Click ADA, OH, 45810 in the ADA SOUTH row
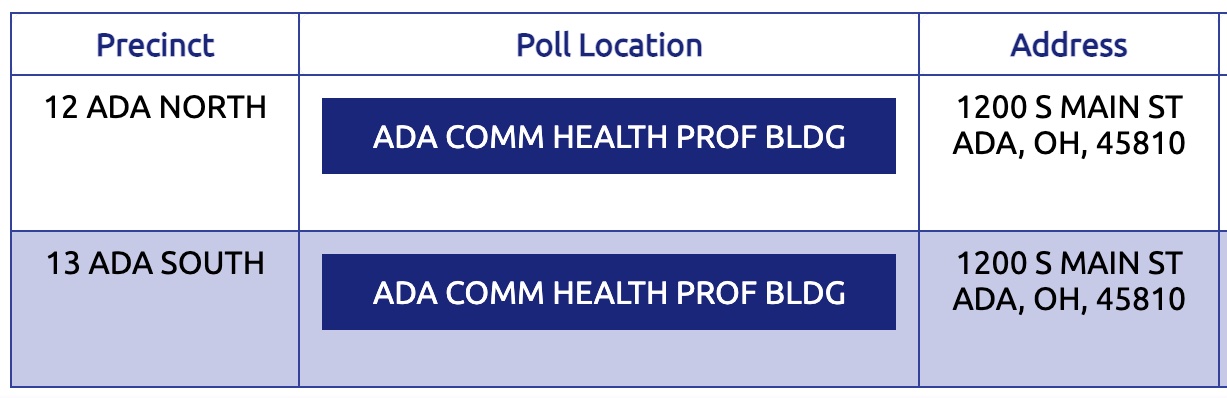 (1069, 299)
